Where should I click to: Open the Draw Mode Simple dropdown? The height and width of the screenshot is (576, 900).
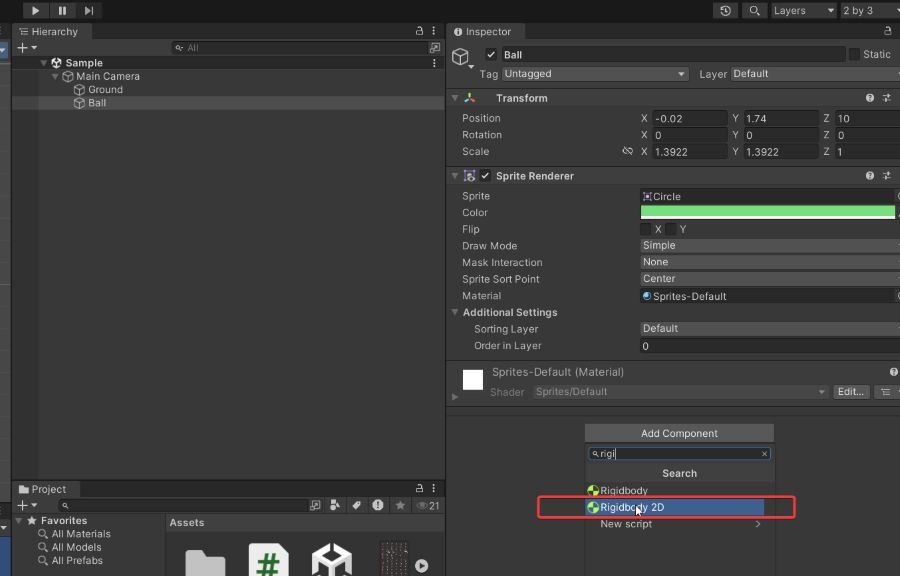770,246
